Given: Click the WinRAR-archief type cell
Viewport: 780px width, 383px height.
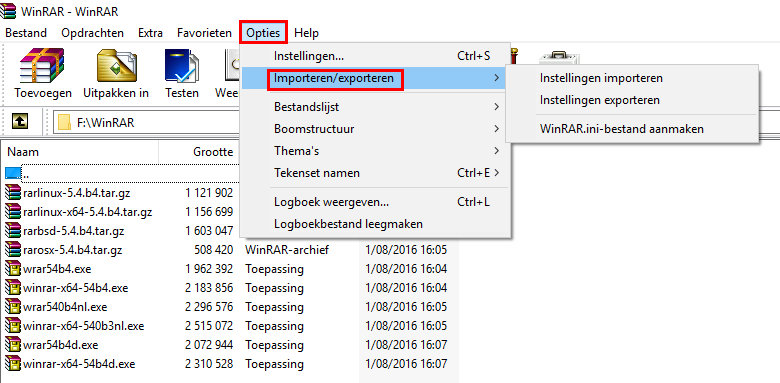Looking at the screenshot, I should click(287, 250).
